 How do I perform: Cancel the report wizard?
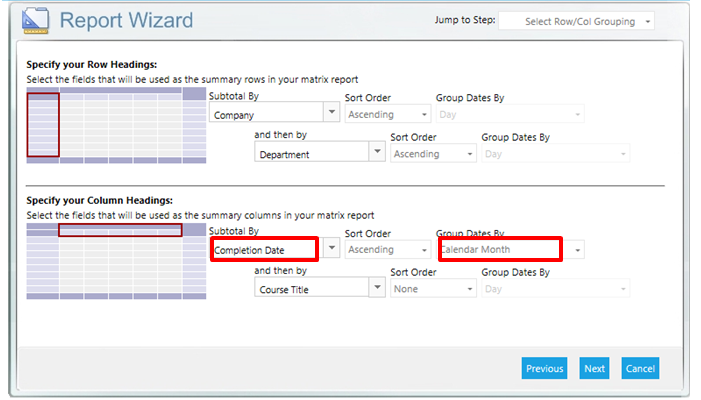640,368
